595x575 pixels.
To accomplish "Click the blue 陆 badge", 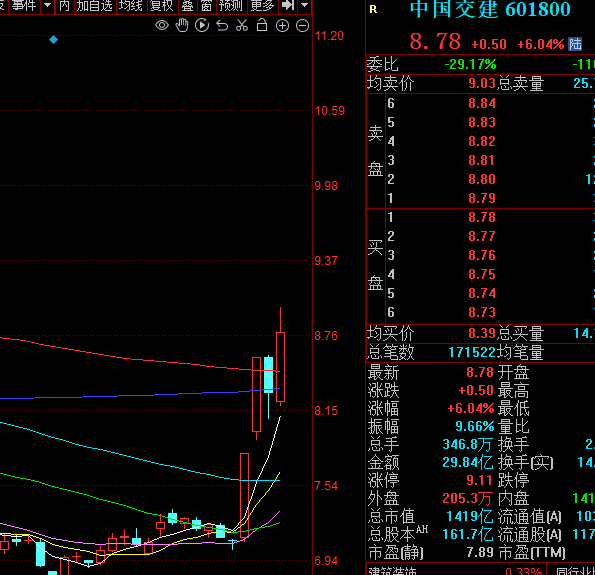I will coord(575,44).
